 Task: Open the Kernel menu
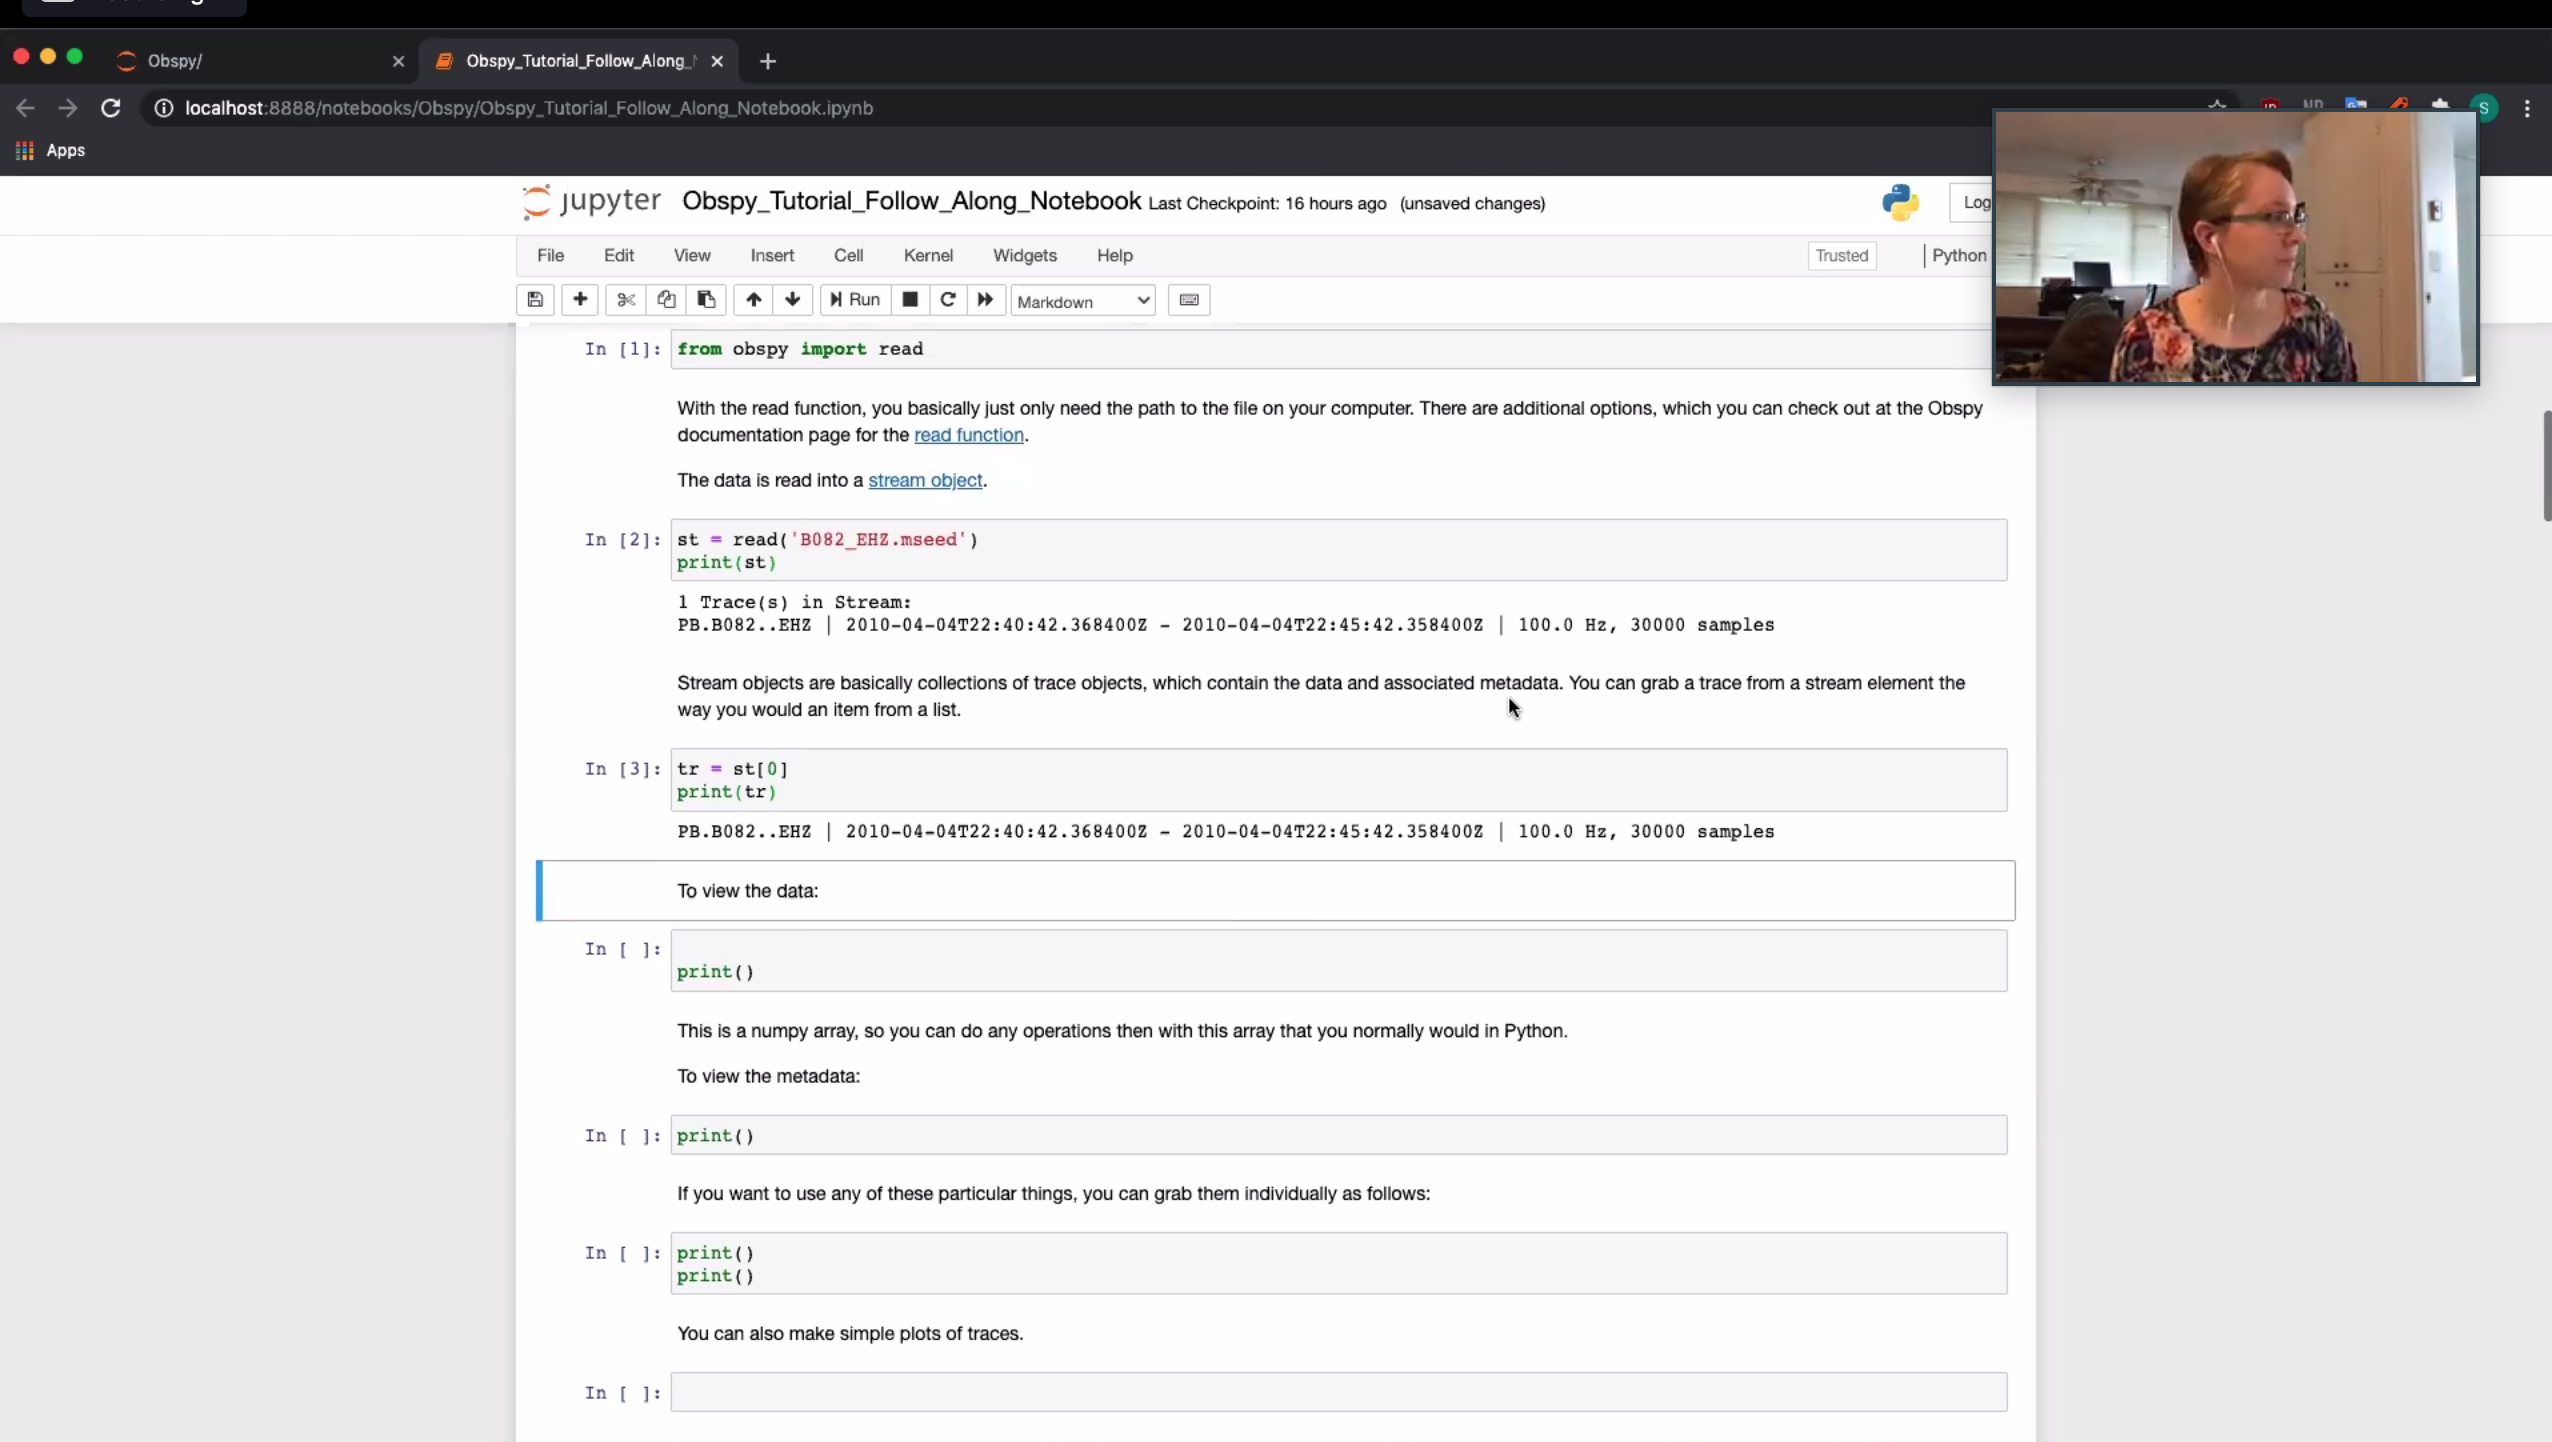tap(928, 255)
